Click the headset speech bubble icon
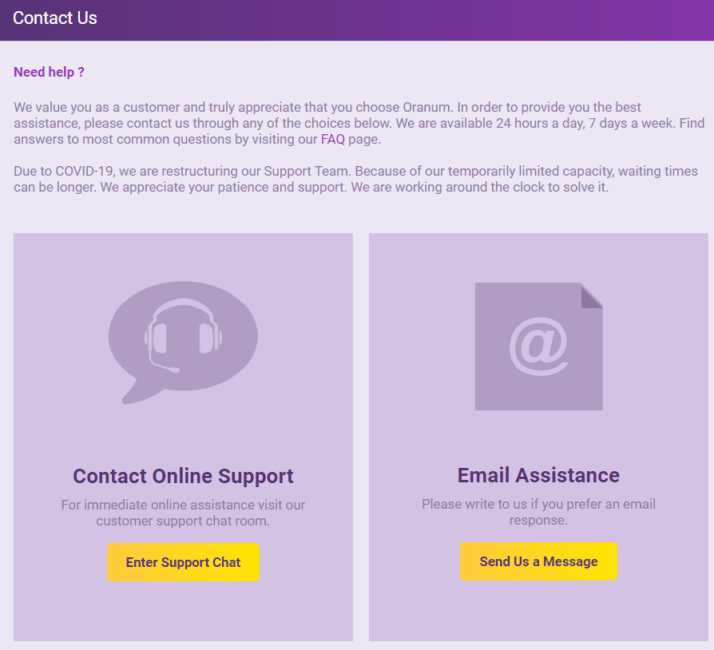This screenshot has width=714, height=650. [x=183, y=335]
